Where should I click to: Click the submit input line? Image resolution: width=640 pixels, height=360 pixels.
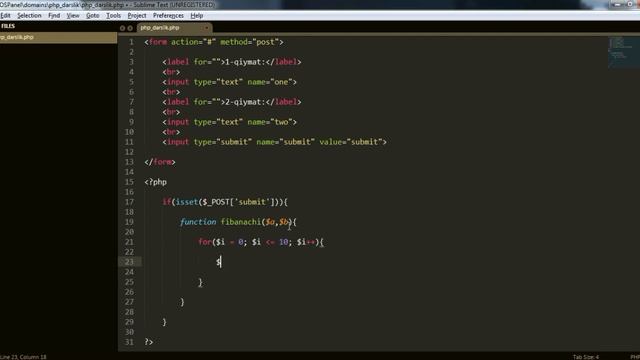click(274, 142)
